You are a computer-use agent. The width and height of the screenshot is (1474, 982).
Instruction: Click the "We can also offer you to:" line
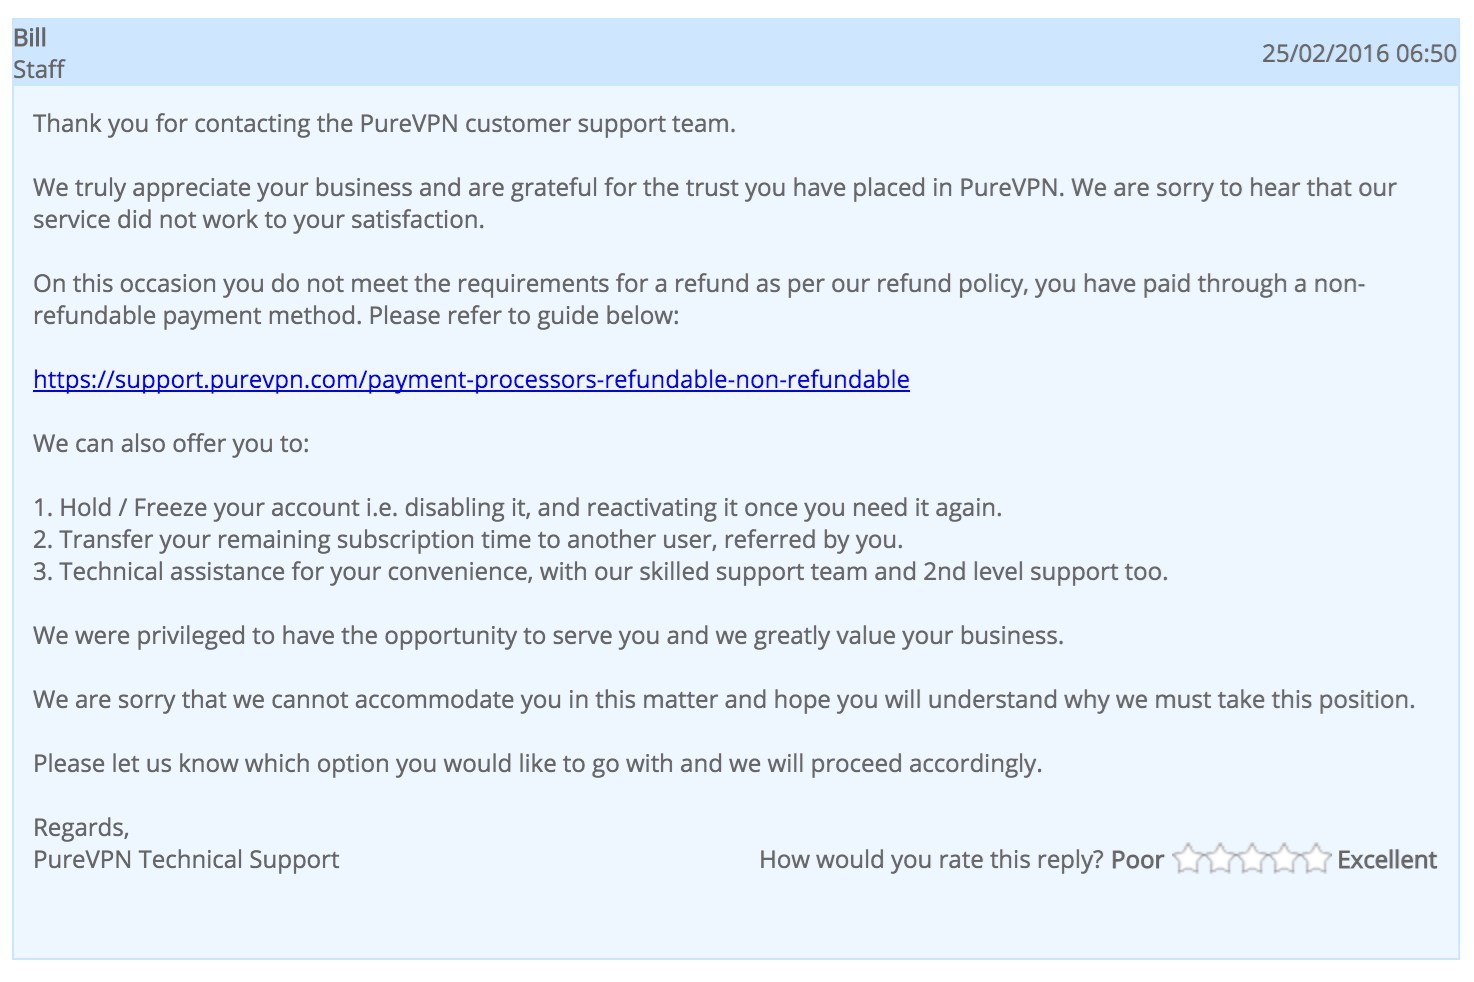click(x=171, y=444)
